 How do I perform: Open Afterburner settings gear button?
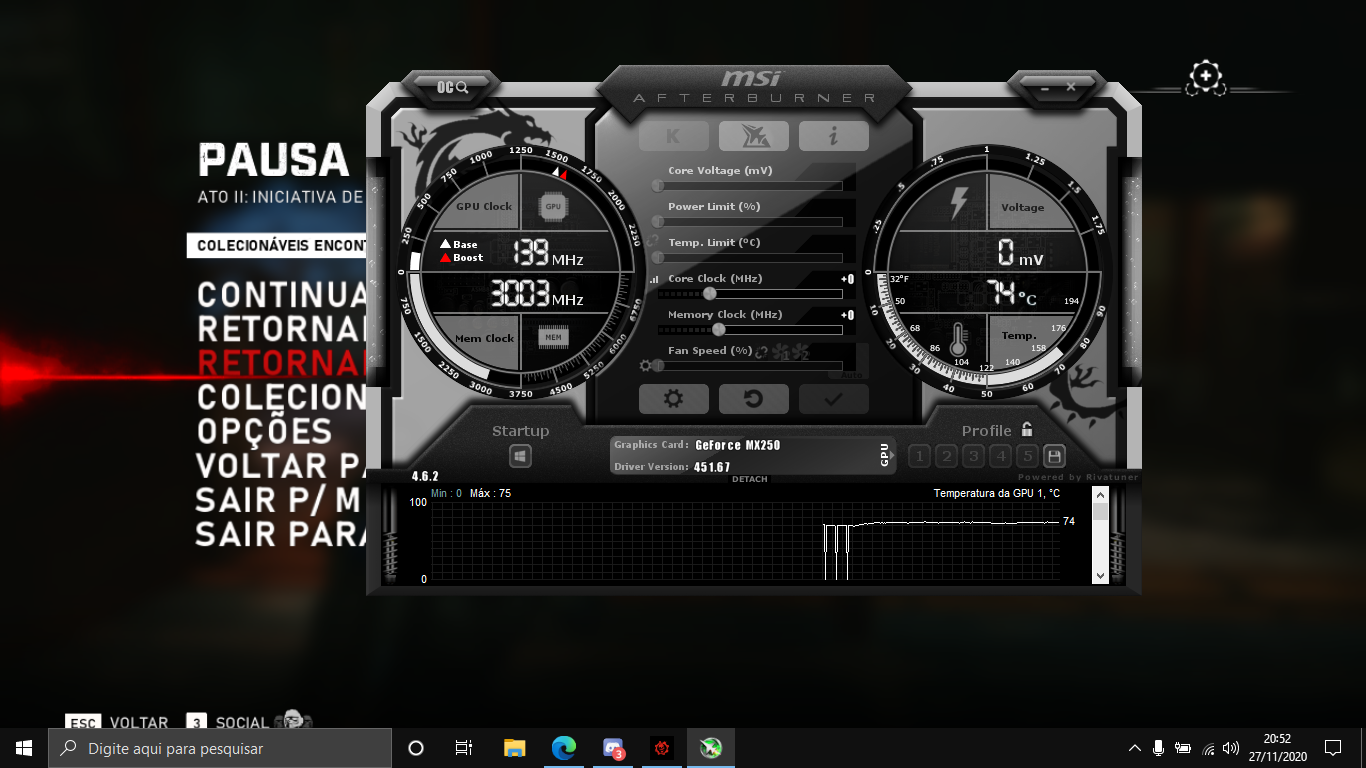674,399
